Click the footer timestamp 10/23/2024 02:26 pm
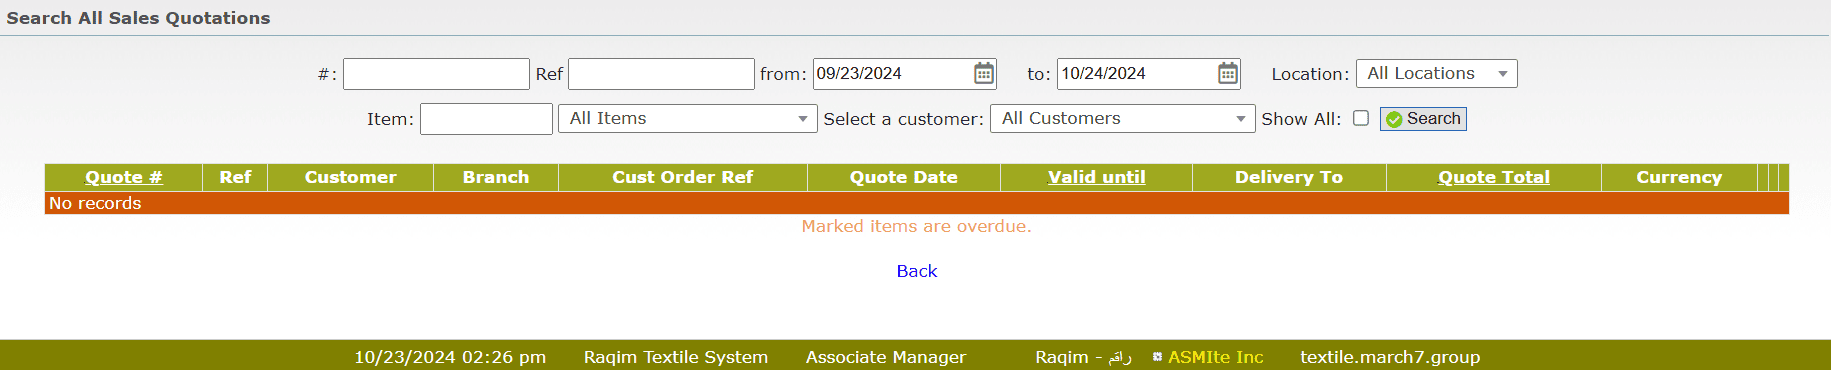This screenshot has height=370, width=1831. (x=450, y=357)
